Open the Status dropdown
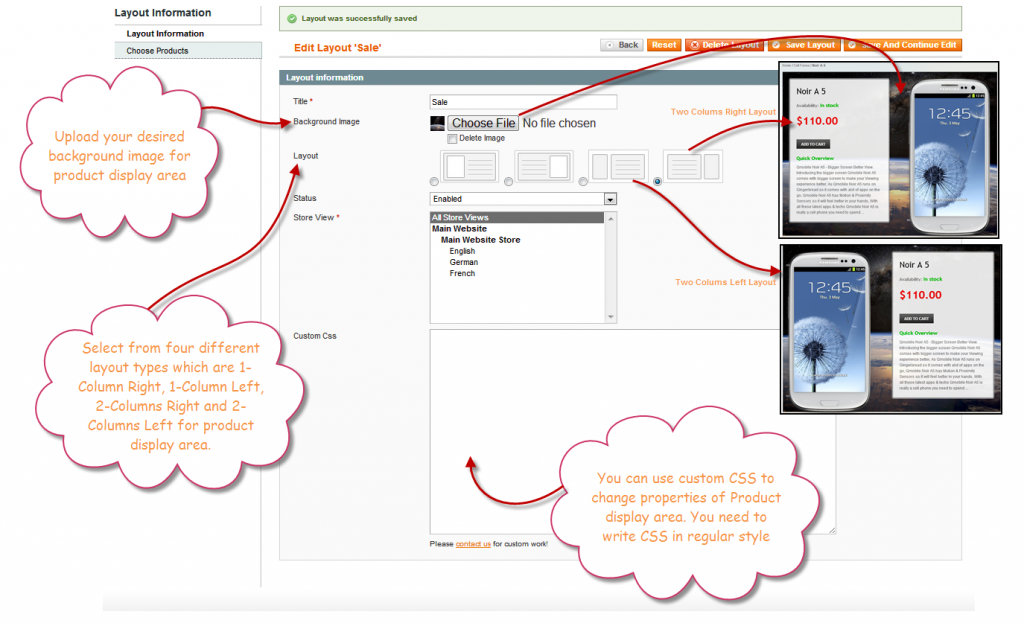The image size is (1024, 623). 610,199
